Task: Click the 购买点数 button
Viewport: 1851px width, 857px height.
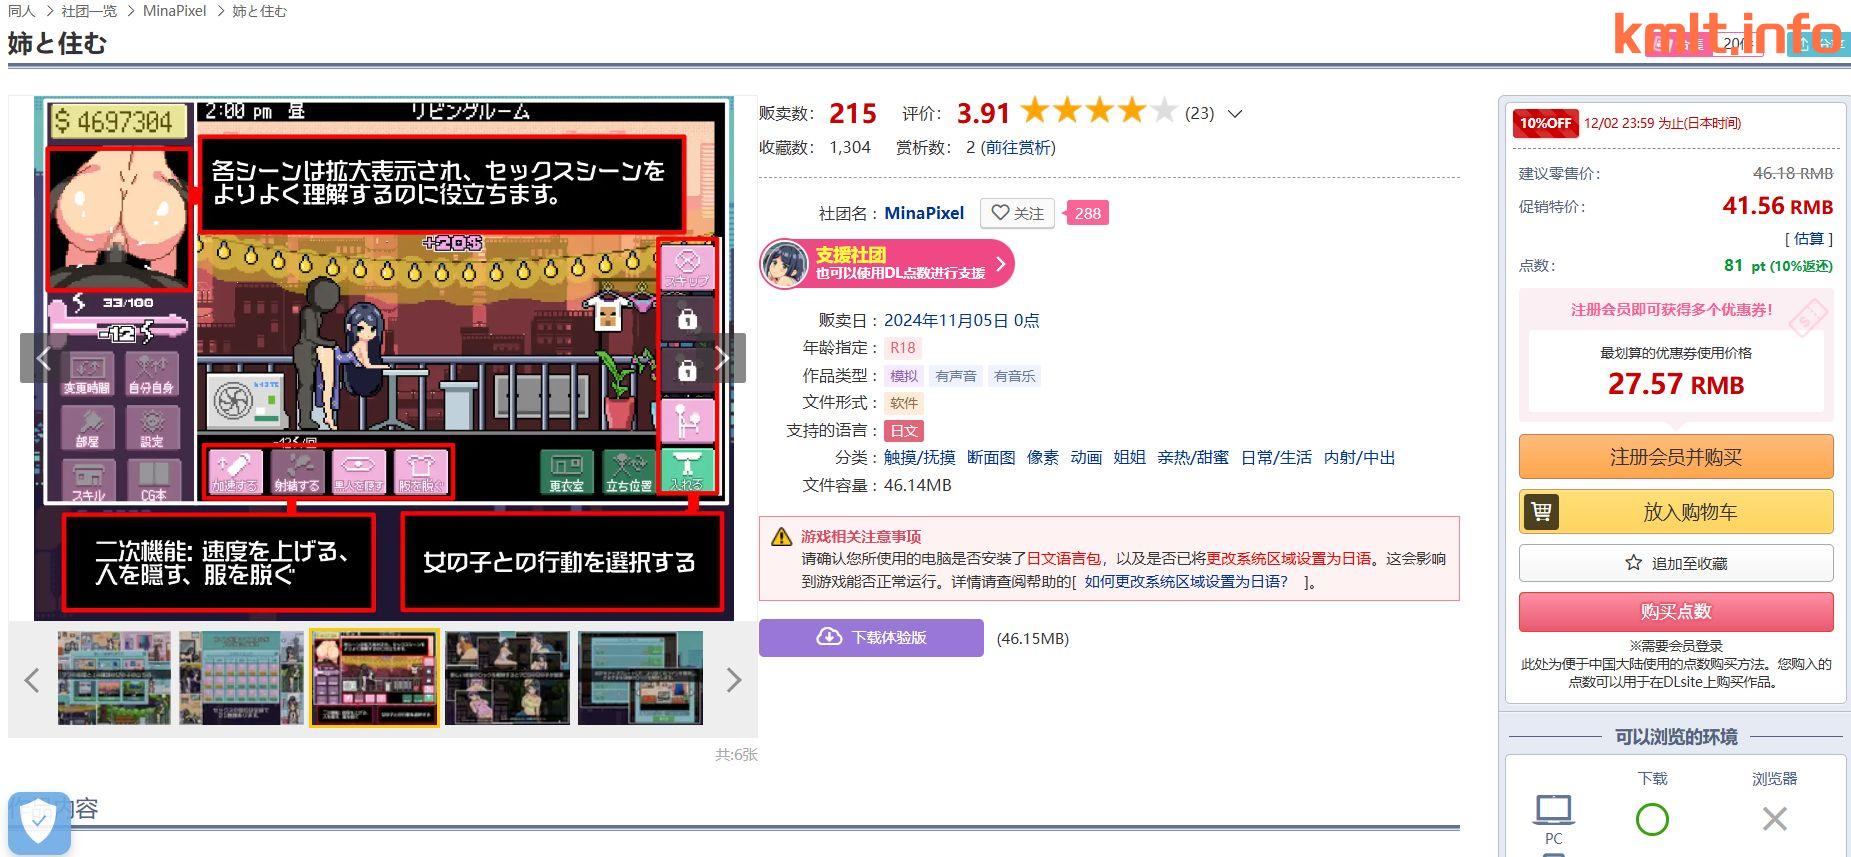Action: coord(1676,611)
